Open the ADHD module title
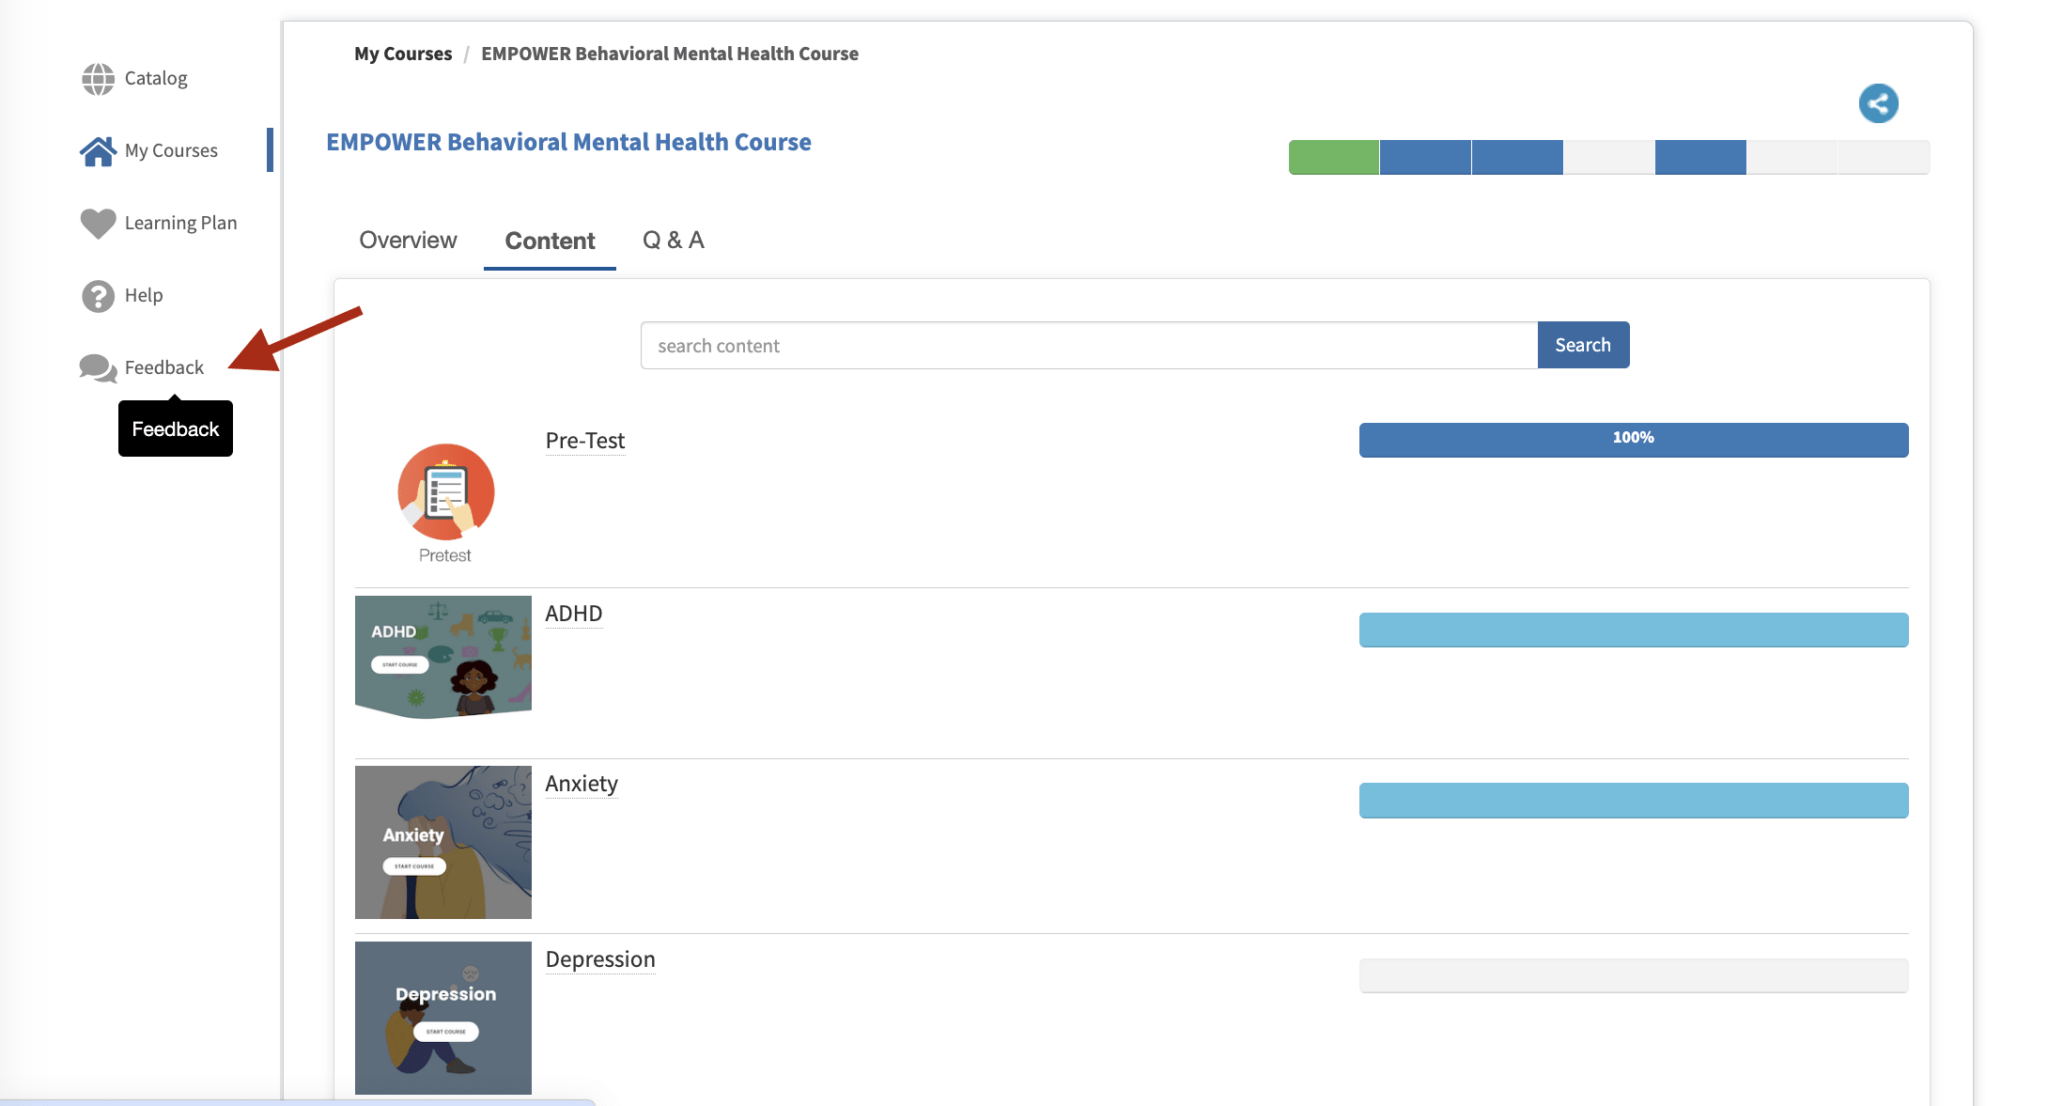Image resolution: width=2048 pixels, height=1106 pixels. 574,613
